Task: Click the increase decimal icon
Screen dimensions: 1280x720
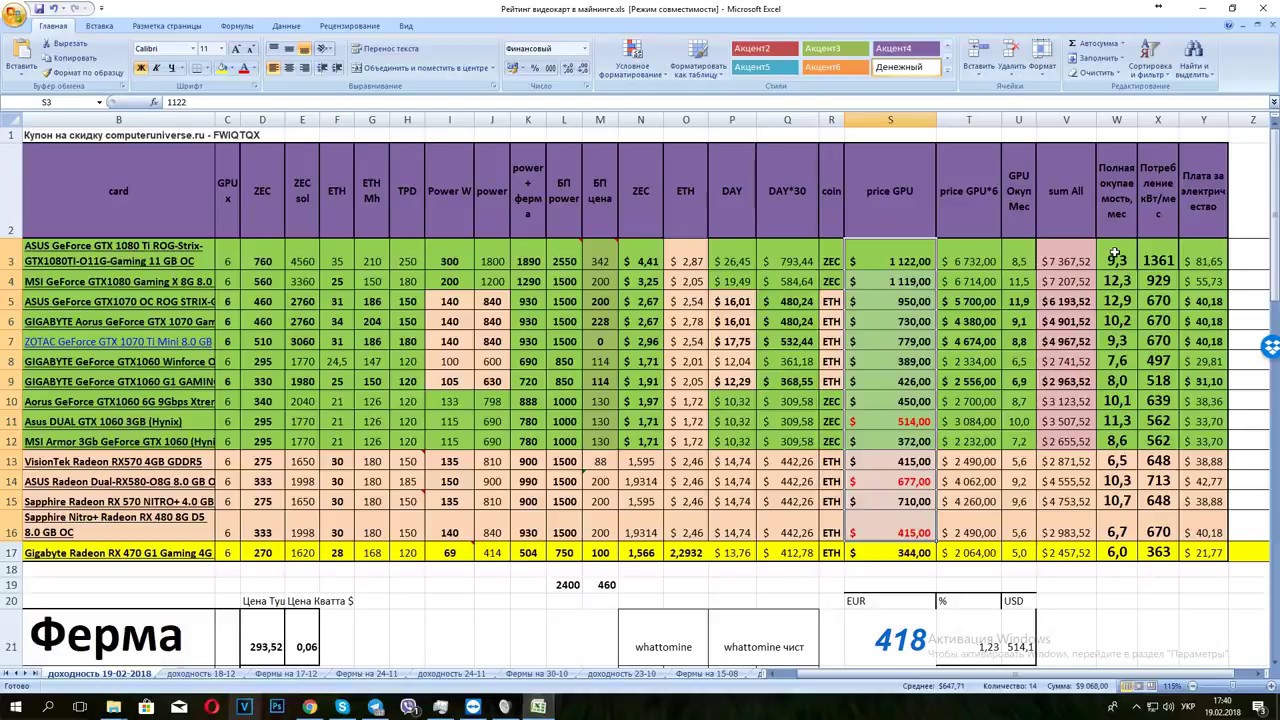Action: pyautogui.click(x=568, y=68)
